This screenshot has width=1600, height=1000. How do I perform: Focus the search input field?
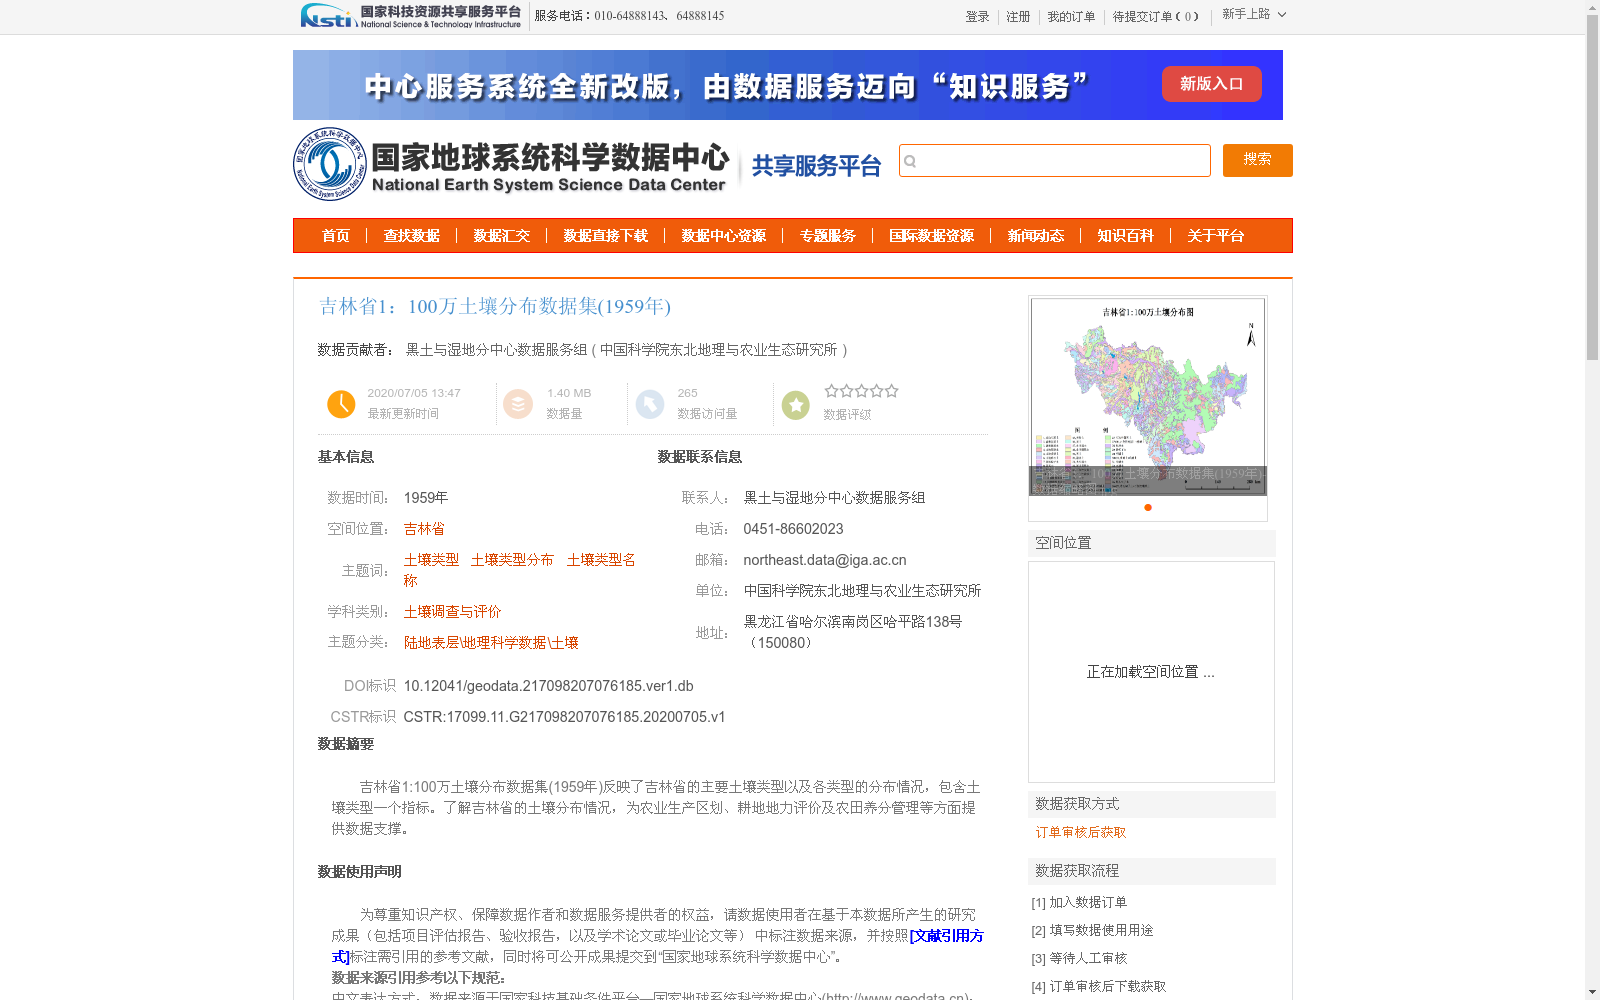[x=1055, y=160]
